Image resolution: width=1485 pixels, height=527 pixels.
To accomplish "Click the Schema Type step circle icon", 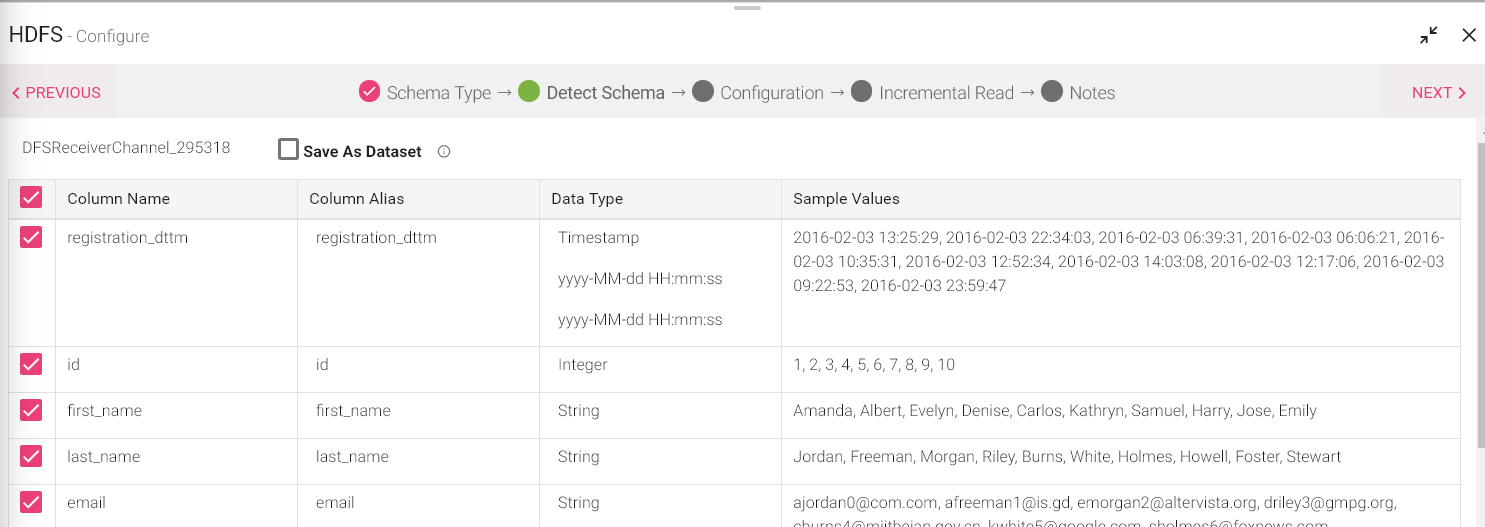I will tap(370, 92).
